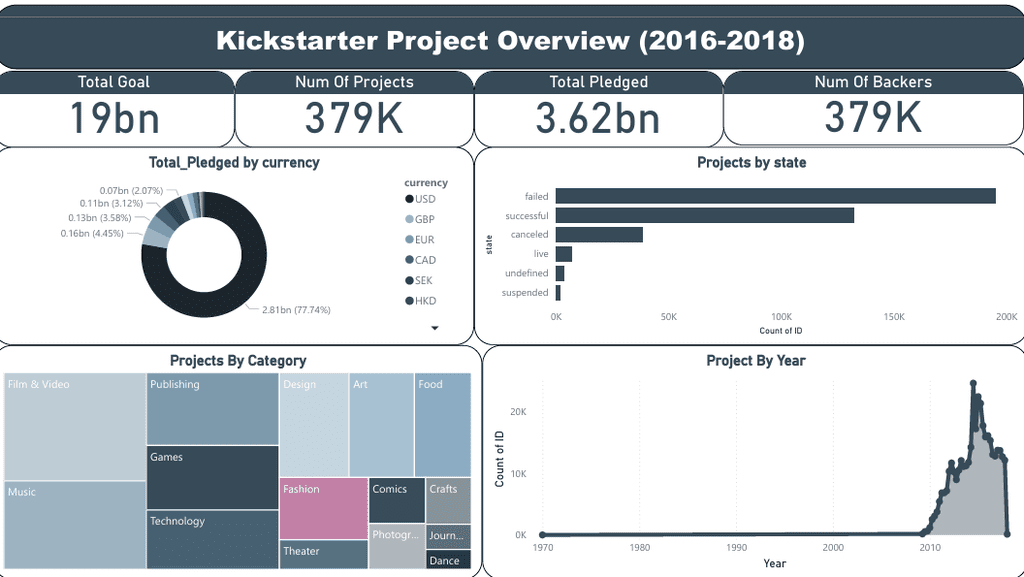Click the pink Fashion treemap tile
Viewport: 1024px width, 577px height.
click(324, 508)
